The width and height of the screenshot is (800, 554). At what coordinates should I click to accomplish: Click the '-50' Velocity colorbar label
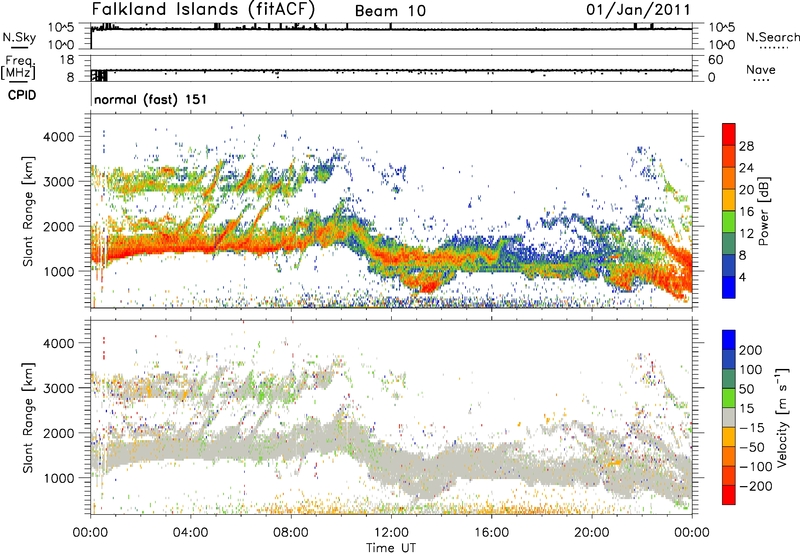[752, 447]
